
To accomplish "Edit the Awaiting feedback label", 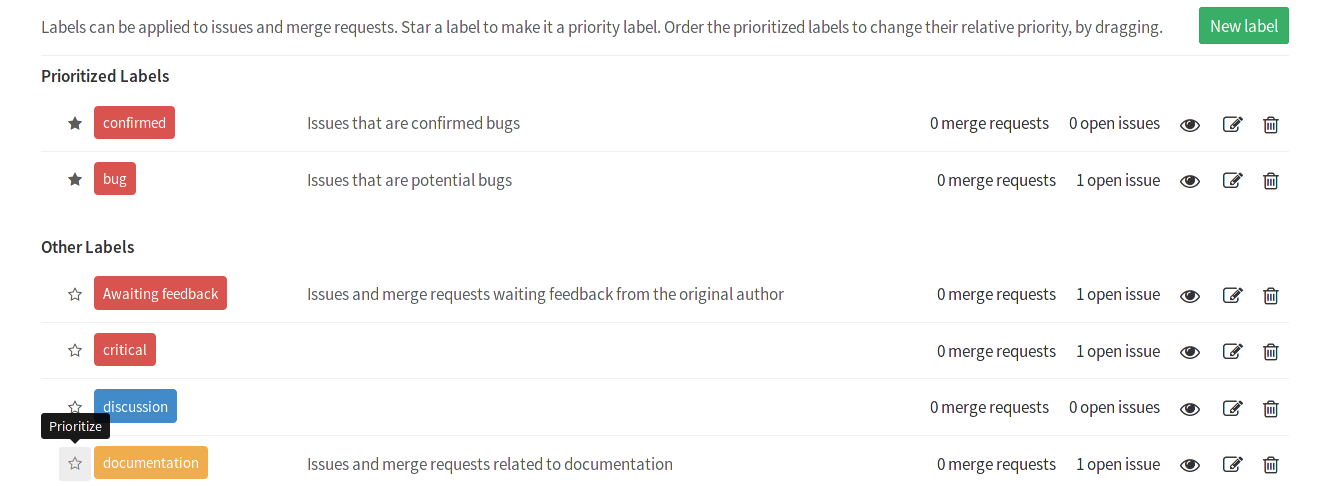I will [1232, 295].
